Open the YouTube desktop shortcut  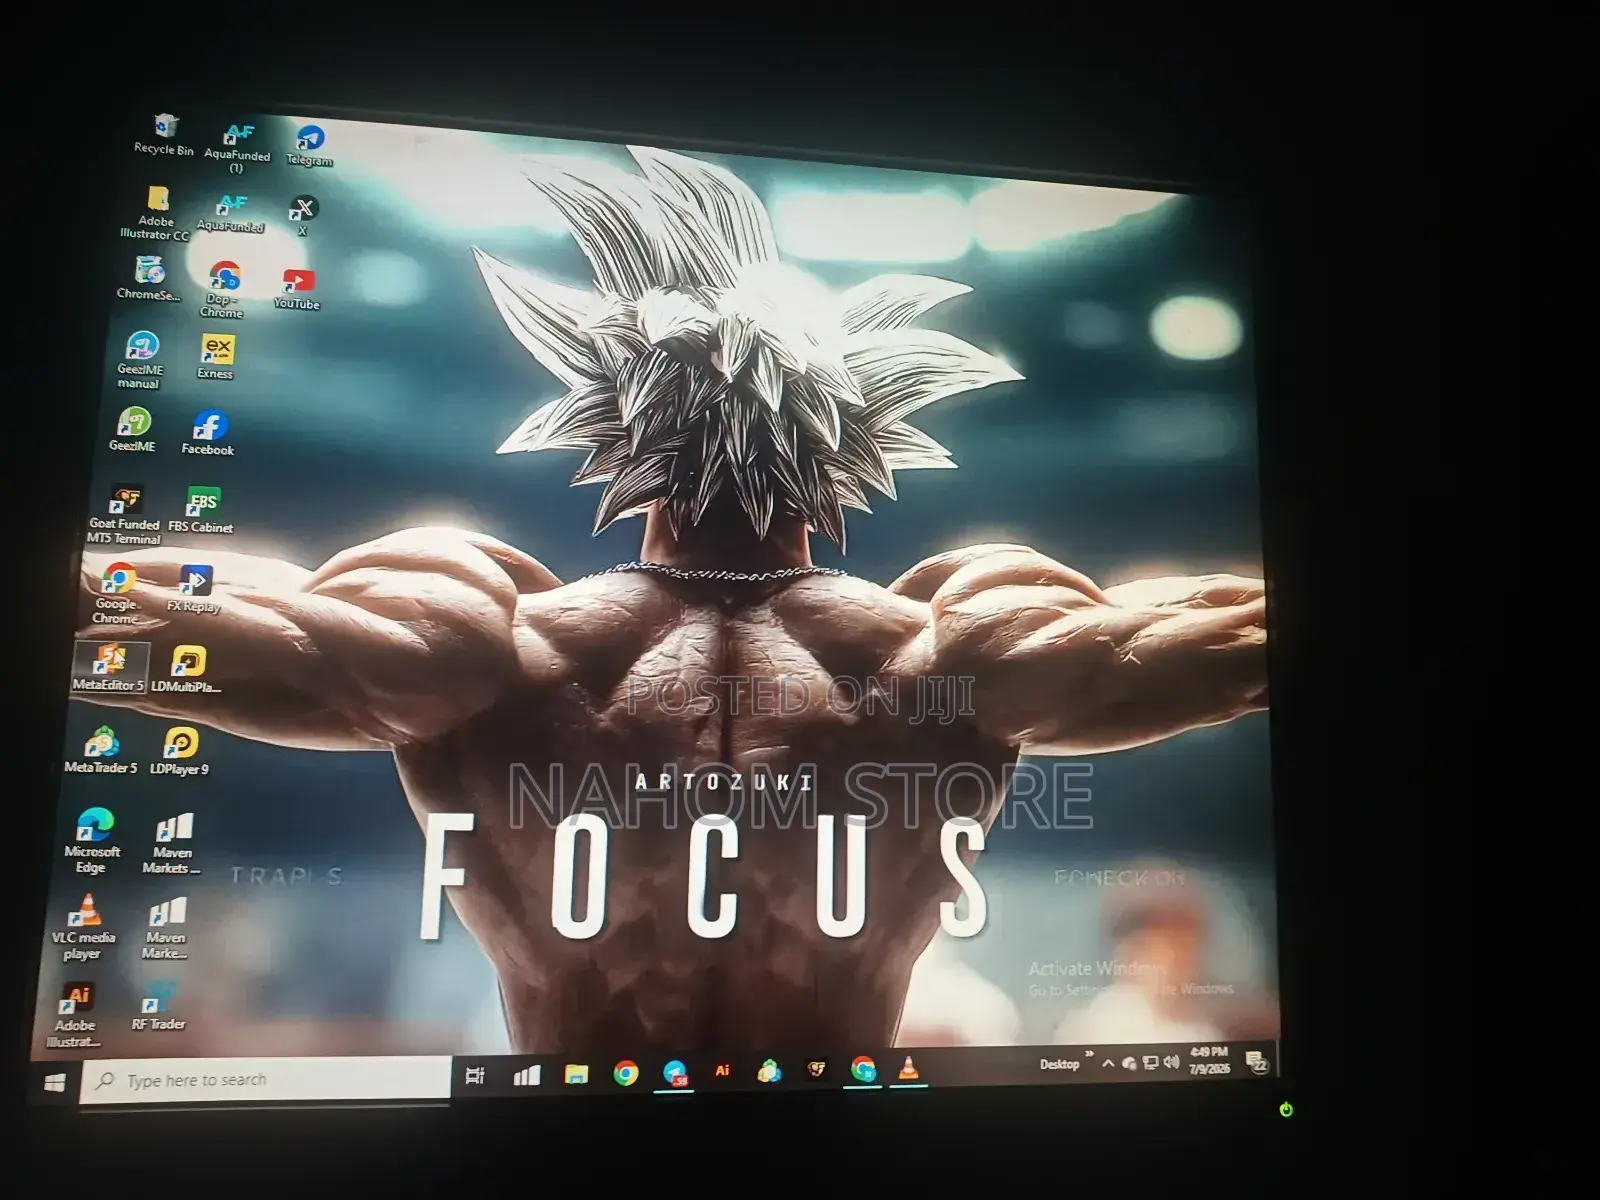297,289
